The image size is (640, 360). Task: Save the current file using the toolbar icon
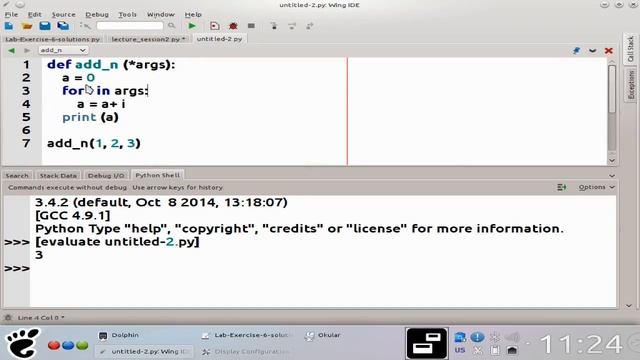[45, 26]
